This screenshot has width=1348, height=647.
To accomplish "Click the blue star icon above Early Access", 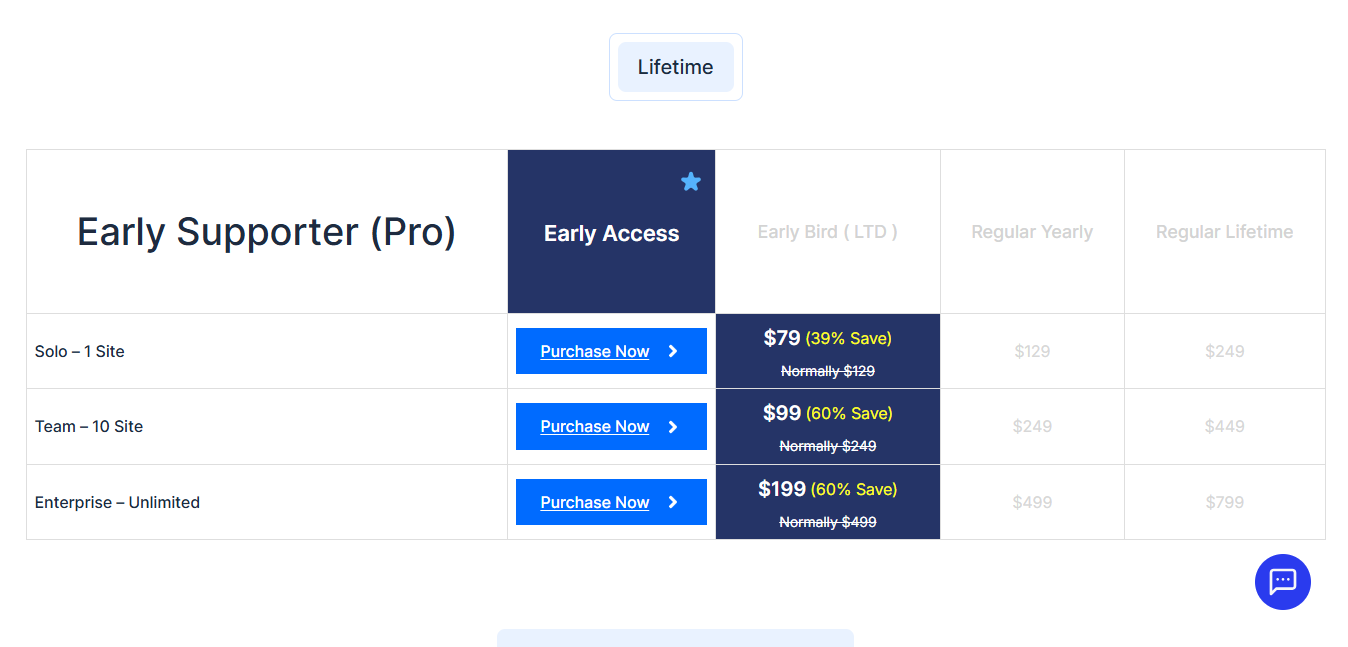I will point(691,181).
